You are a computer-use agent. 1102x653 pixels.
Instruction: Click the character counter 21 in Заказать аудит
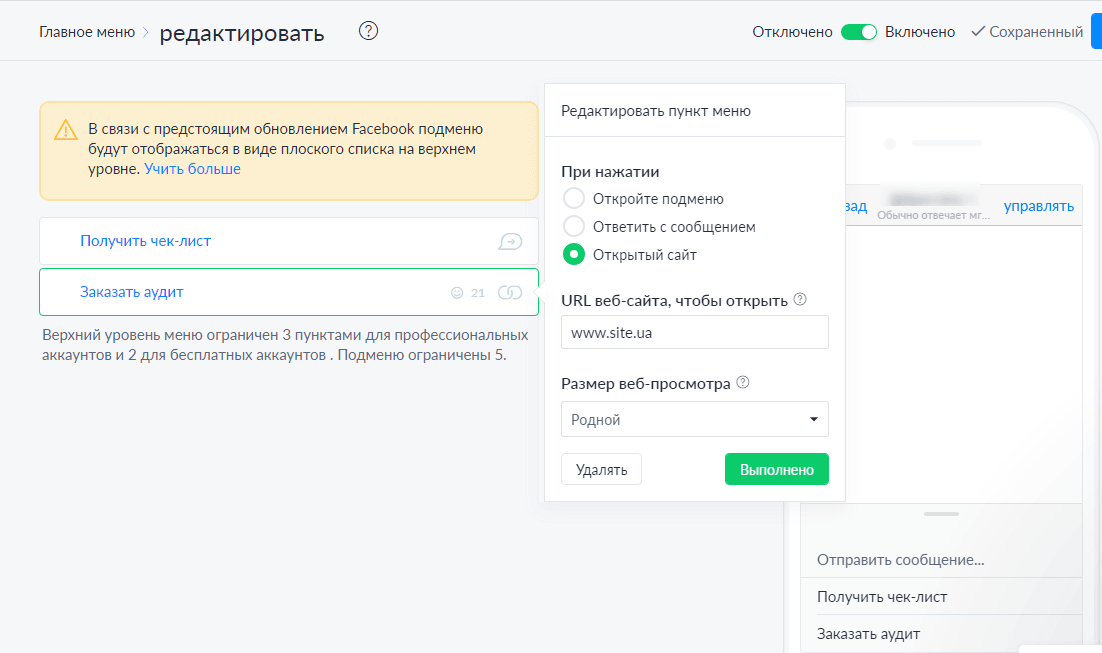[x=478, y=293]
